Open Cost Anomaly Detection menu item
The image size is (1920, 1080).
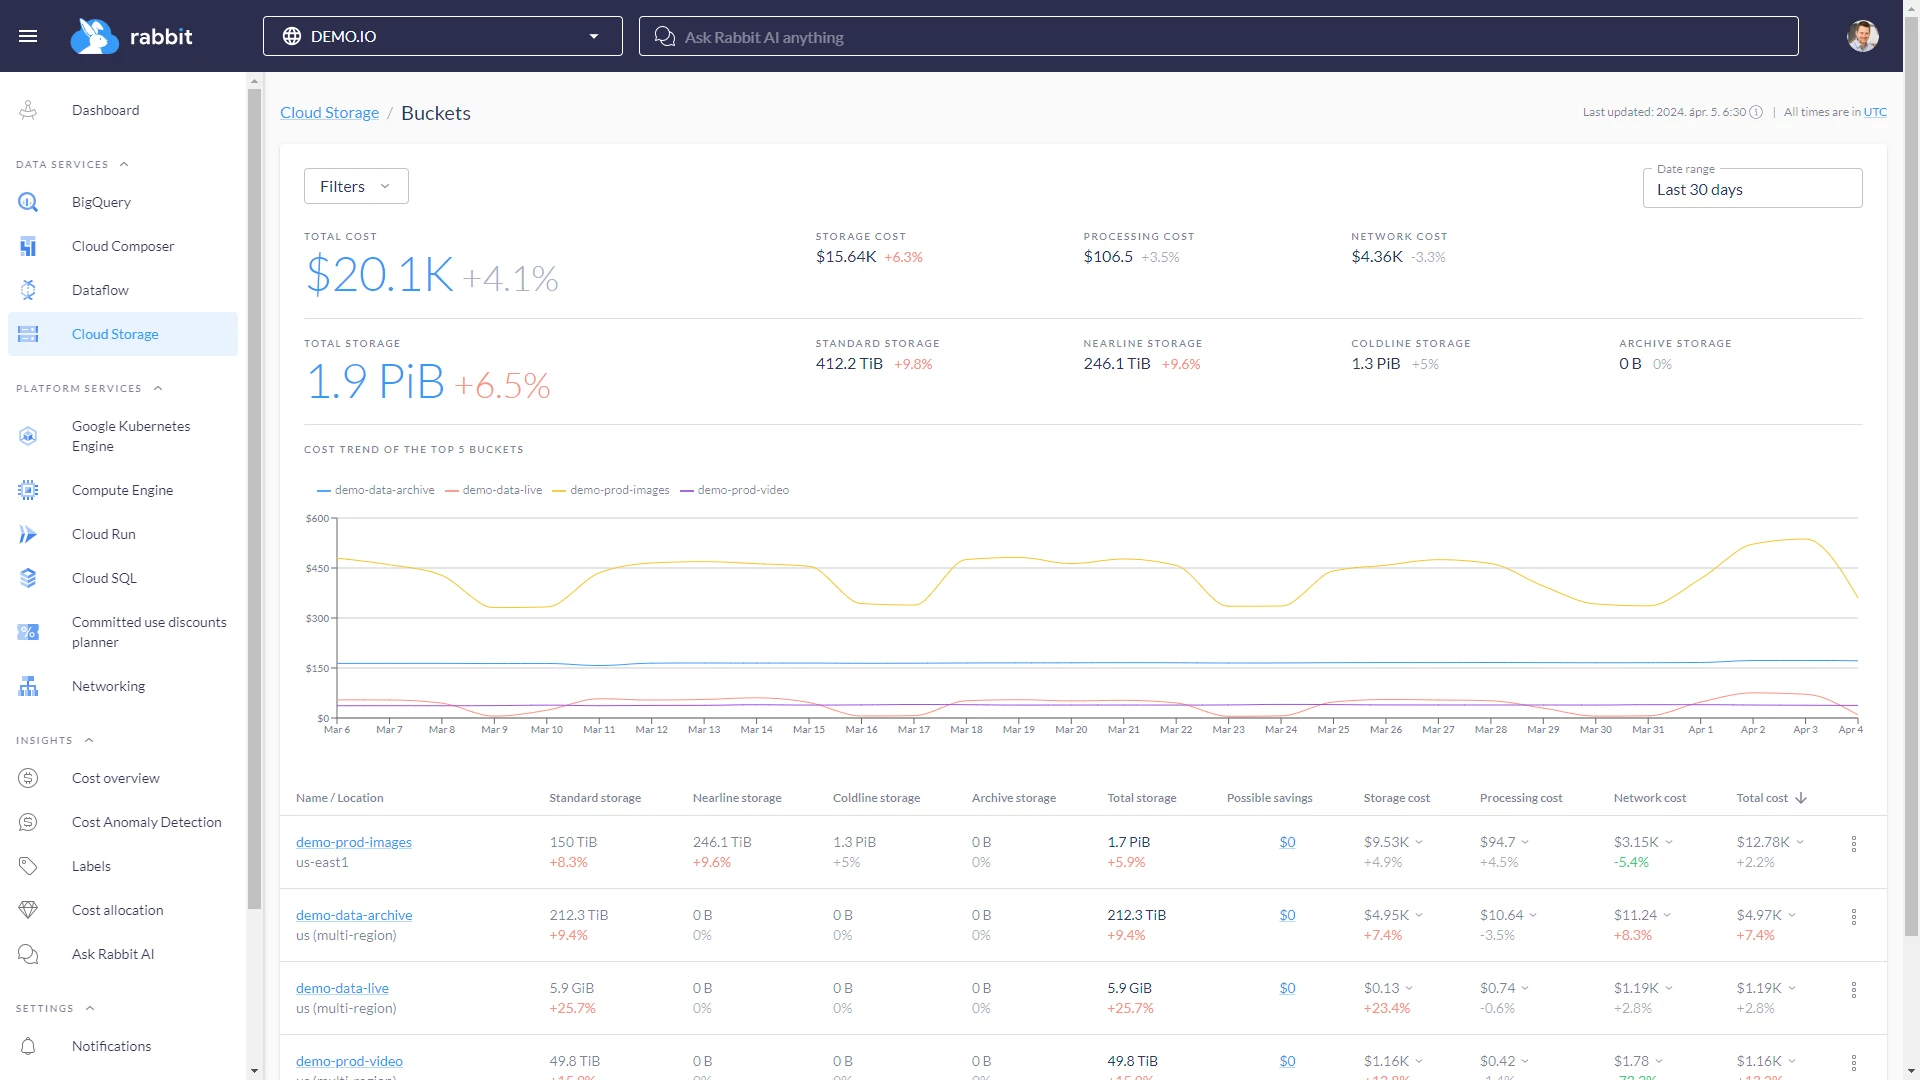(146, 822)
